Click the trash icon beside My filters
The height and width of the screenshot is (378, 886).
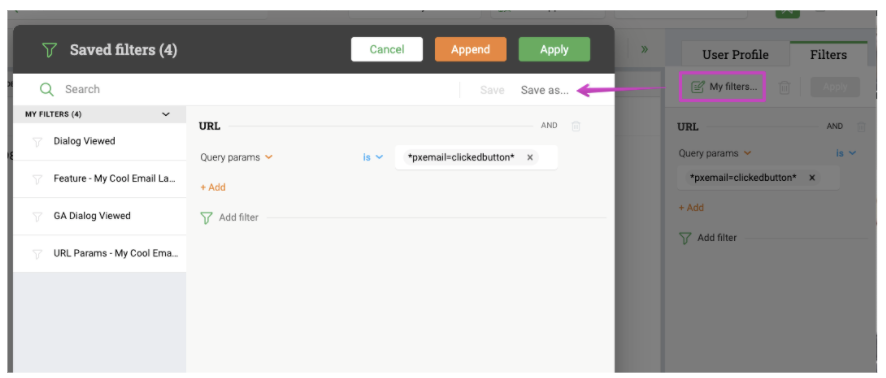(x=784, y=88)
